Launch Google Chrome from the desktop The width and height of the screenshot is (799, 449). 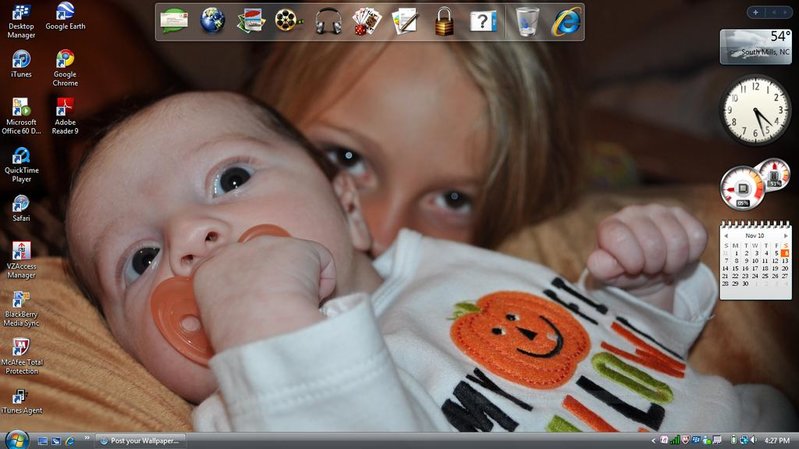point(65,68)
